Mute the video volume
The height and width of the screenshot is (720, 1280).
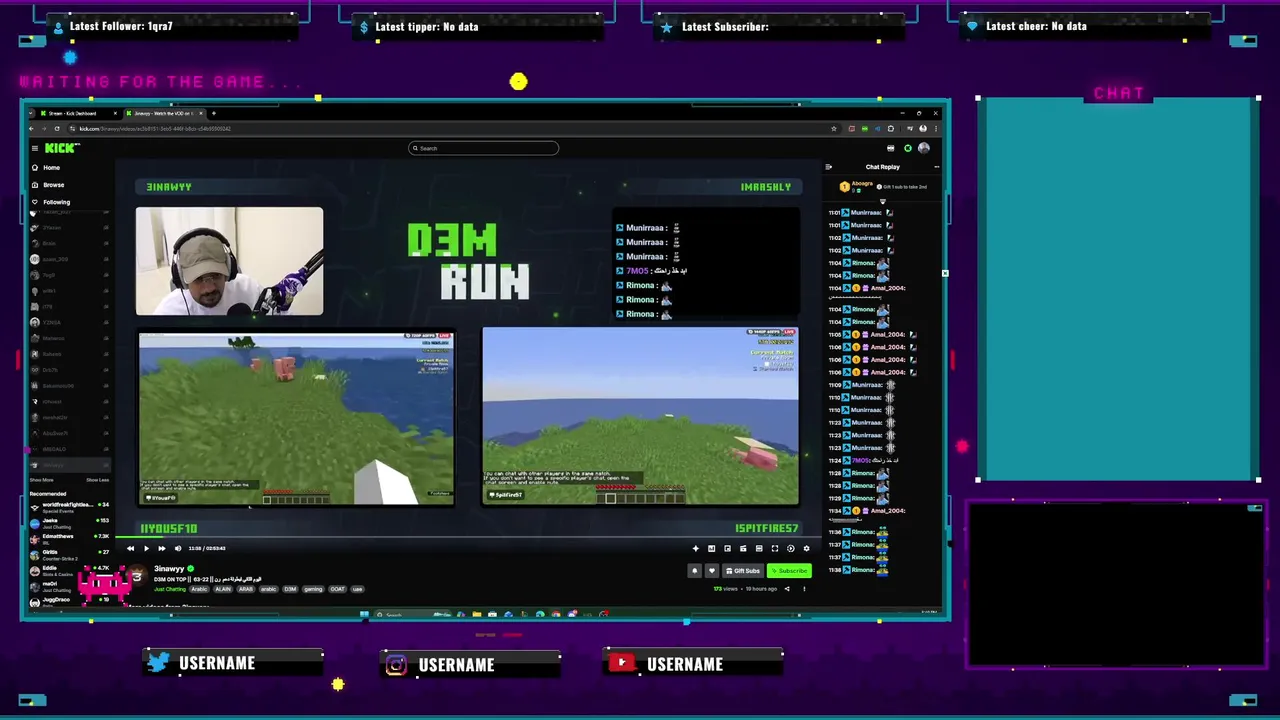(178, 548)
